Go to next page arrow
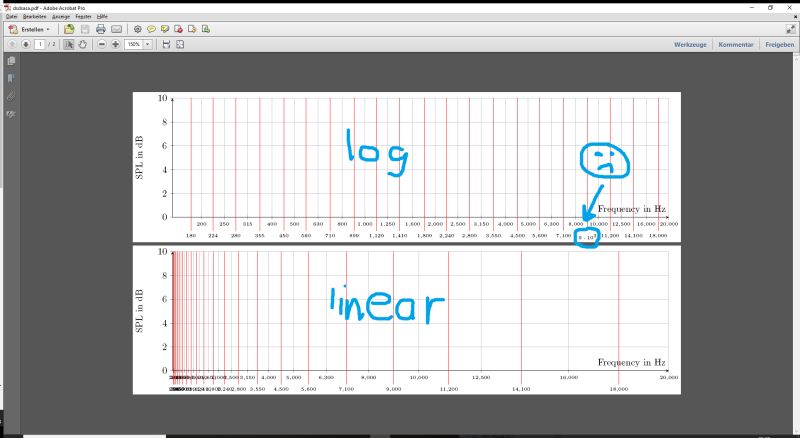This screenshot has width=800, height=438. pyautogui.click(x=26, y=44)
